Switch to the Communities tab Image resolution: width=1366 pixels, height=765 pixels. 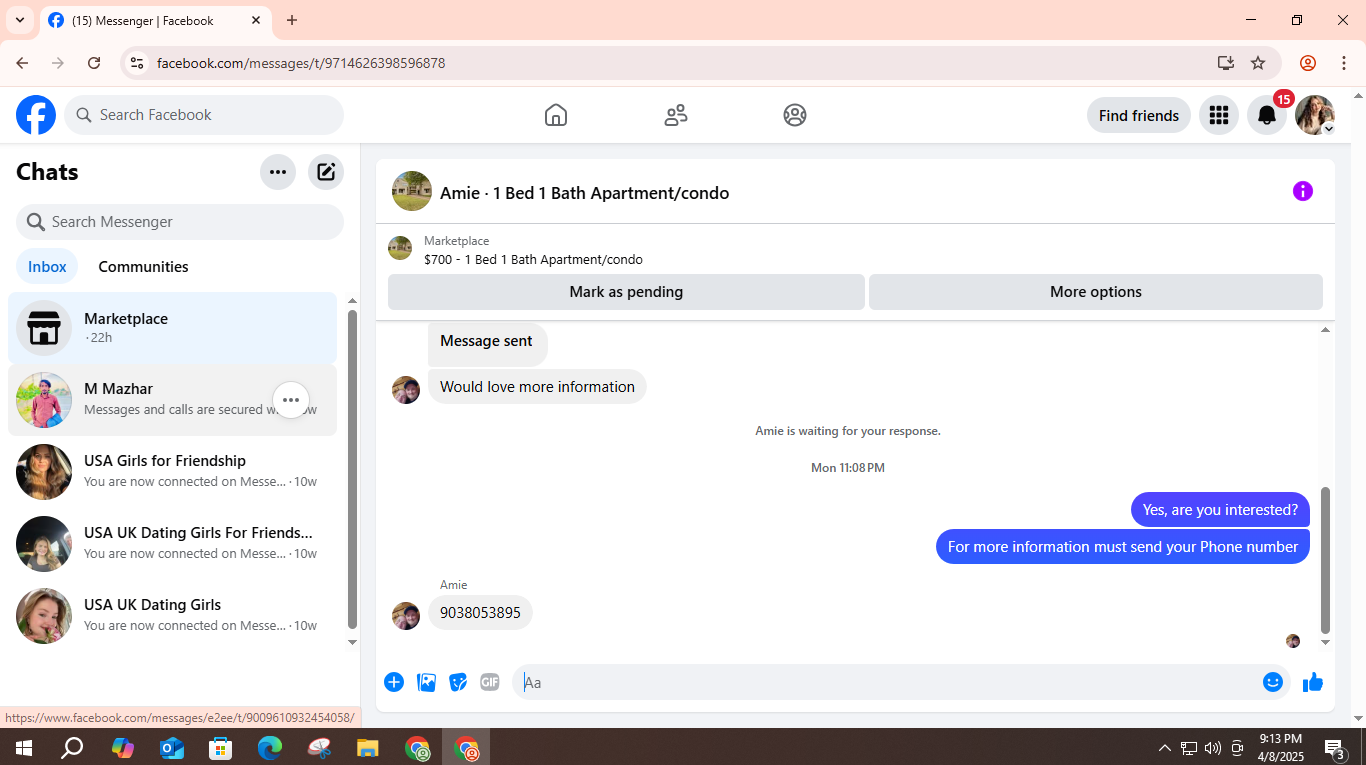pos(143,267)
